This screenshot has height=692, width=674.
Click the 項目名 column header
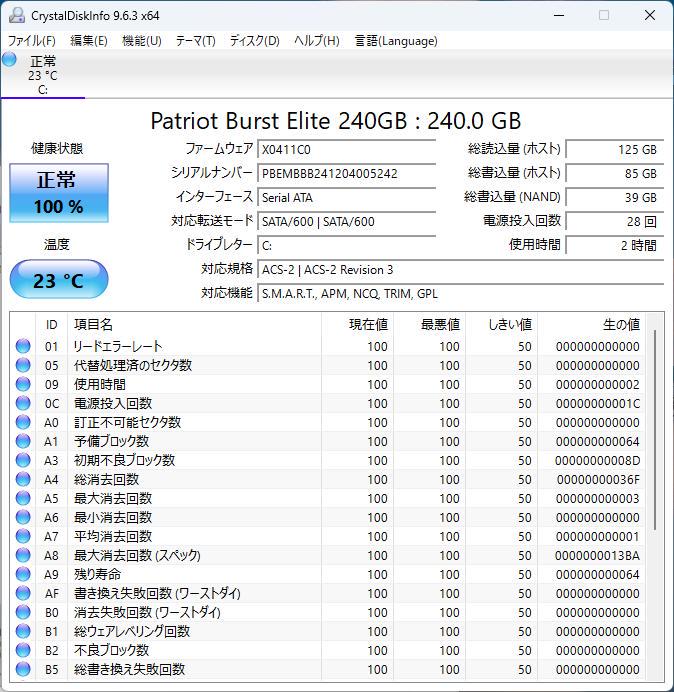tap(94, 325)
